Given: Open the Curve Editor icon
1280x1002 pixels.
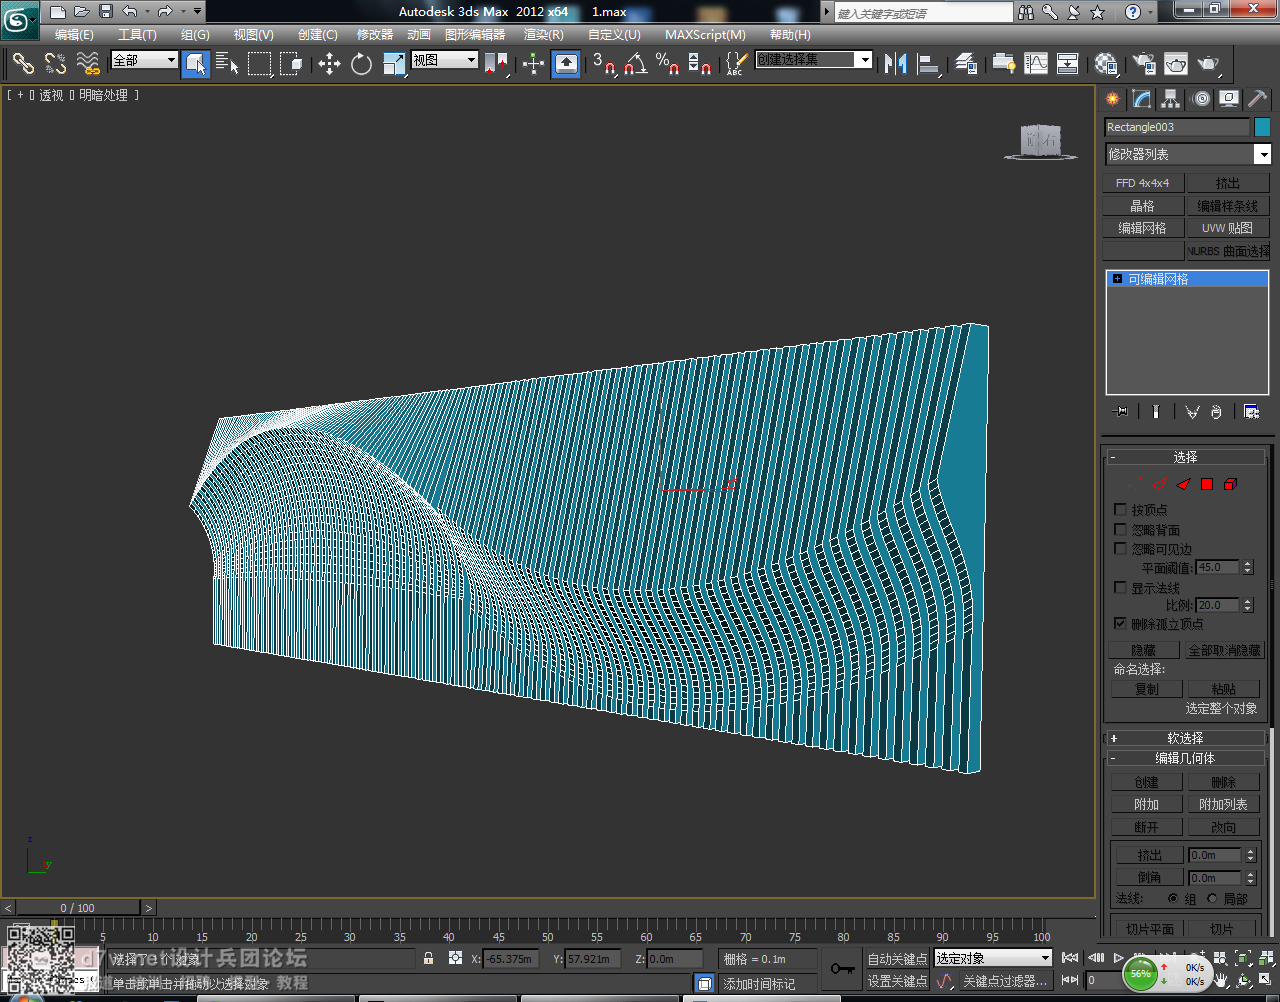Looking at the screenshot, I should (x=1036, y=64).
